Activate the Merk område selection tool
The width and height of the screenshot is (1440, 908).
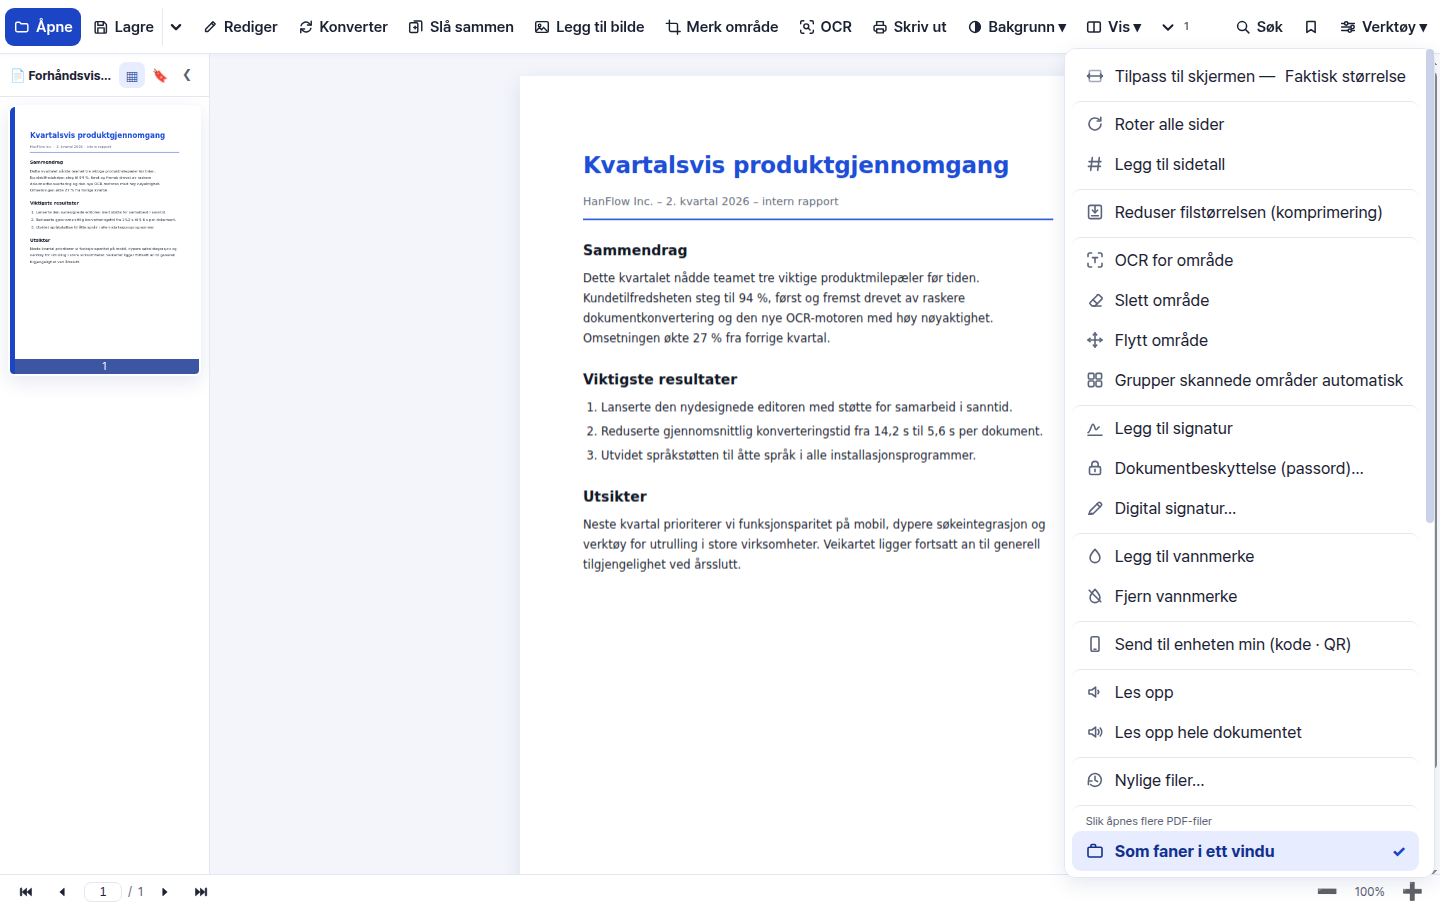click(x=722, y=27)
